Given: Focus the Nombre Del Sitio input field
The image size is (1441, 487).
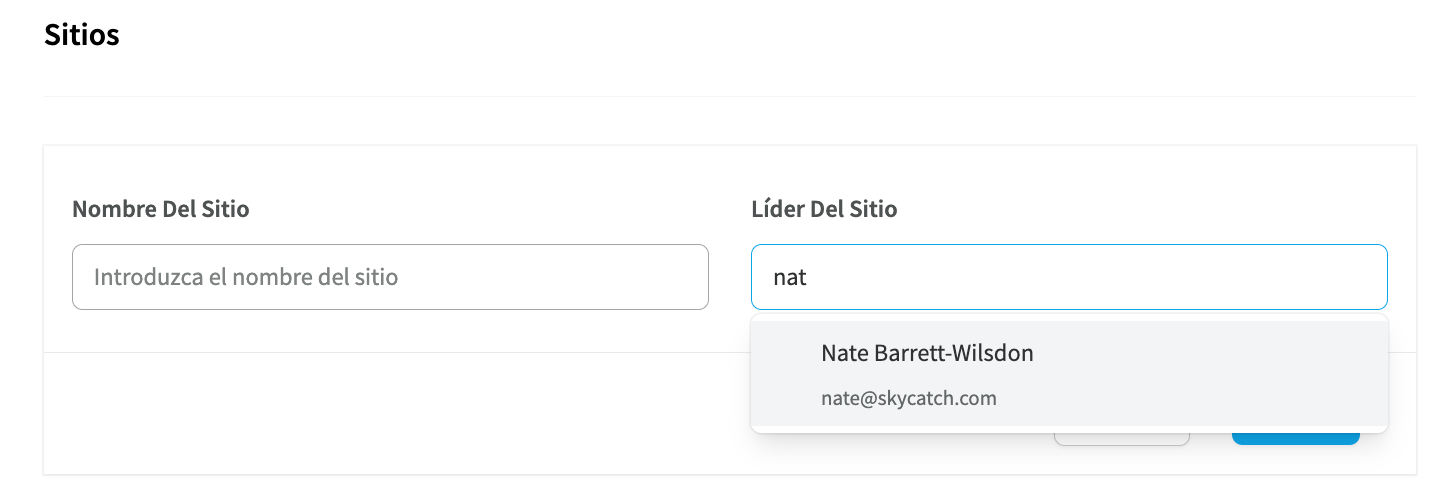Looking at the screenshot, I should [x=390, y=277].
